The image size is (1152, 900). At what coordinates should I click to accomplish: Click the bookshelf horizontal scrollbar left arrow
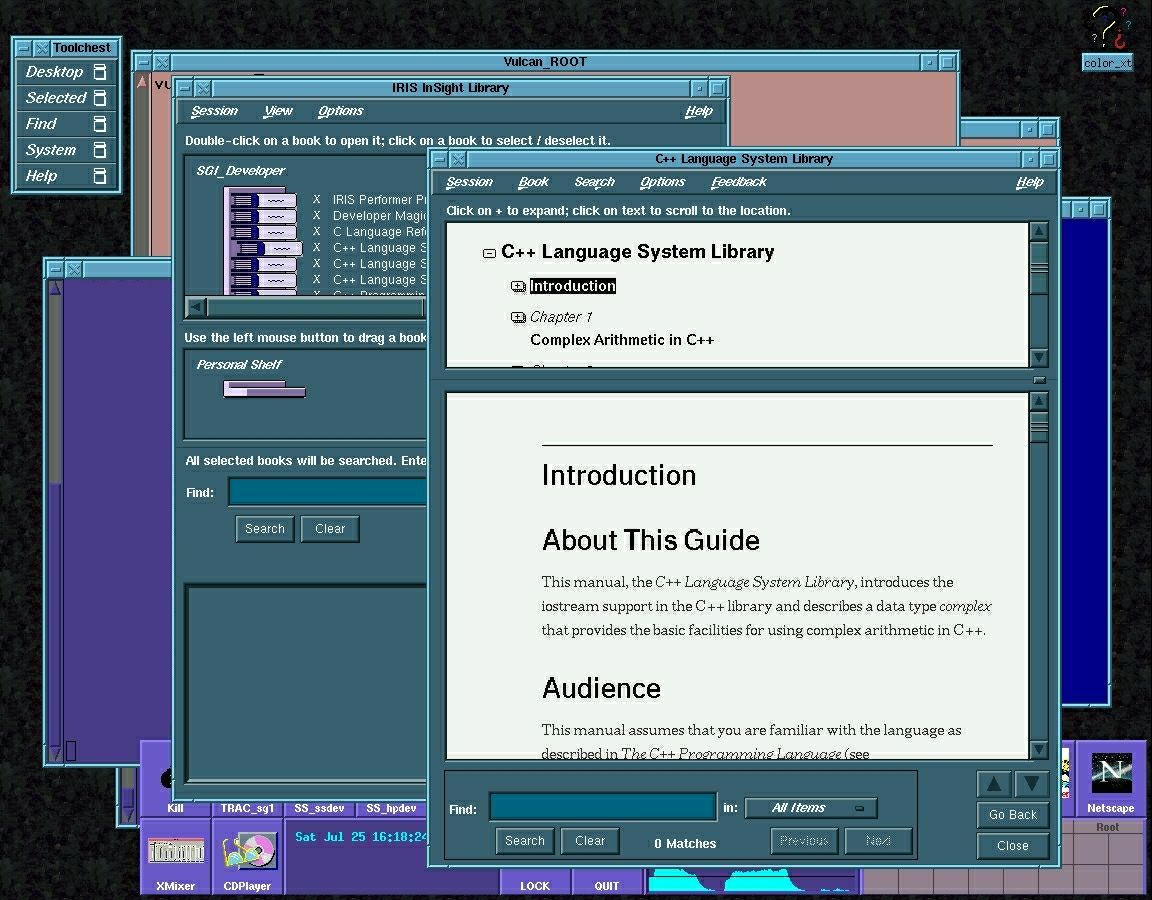[196, 308]
